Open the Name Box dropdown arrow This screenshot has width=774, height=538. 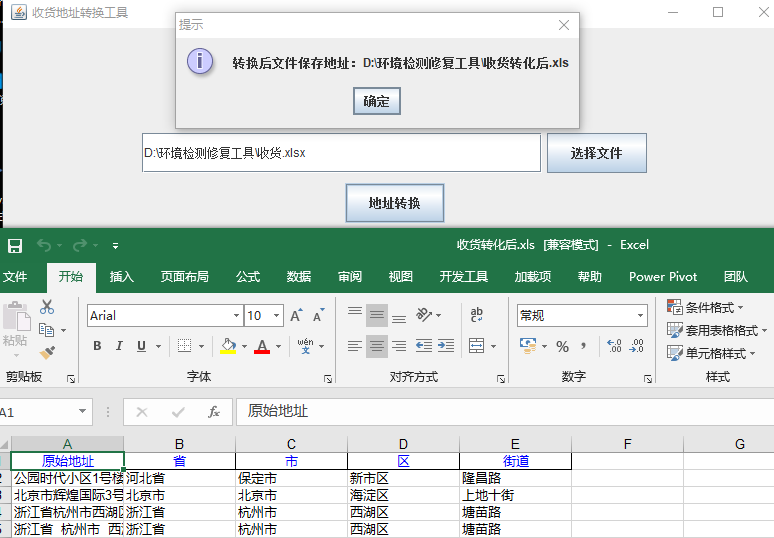pos(82,412)
